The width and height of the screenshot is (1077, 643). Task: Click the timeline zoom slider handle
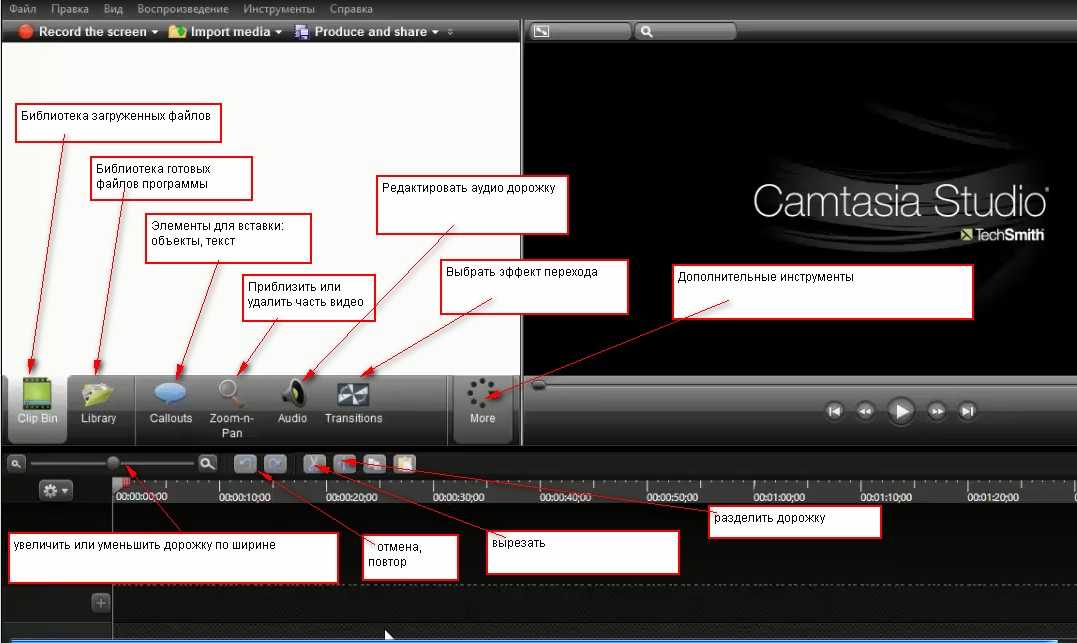coord(113,463)
